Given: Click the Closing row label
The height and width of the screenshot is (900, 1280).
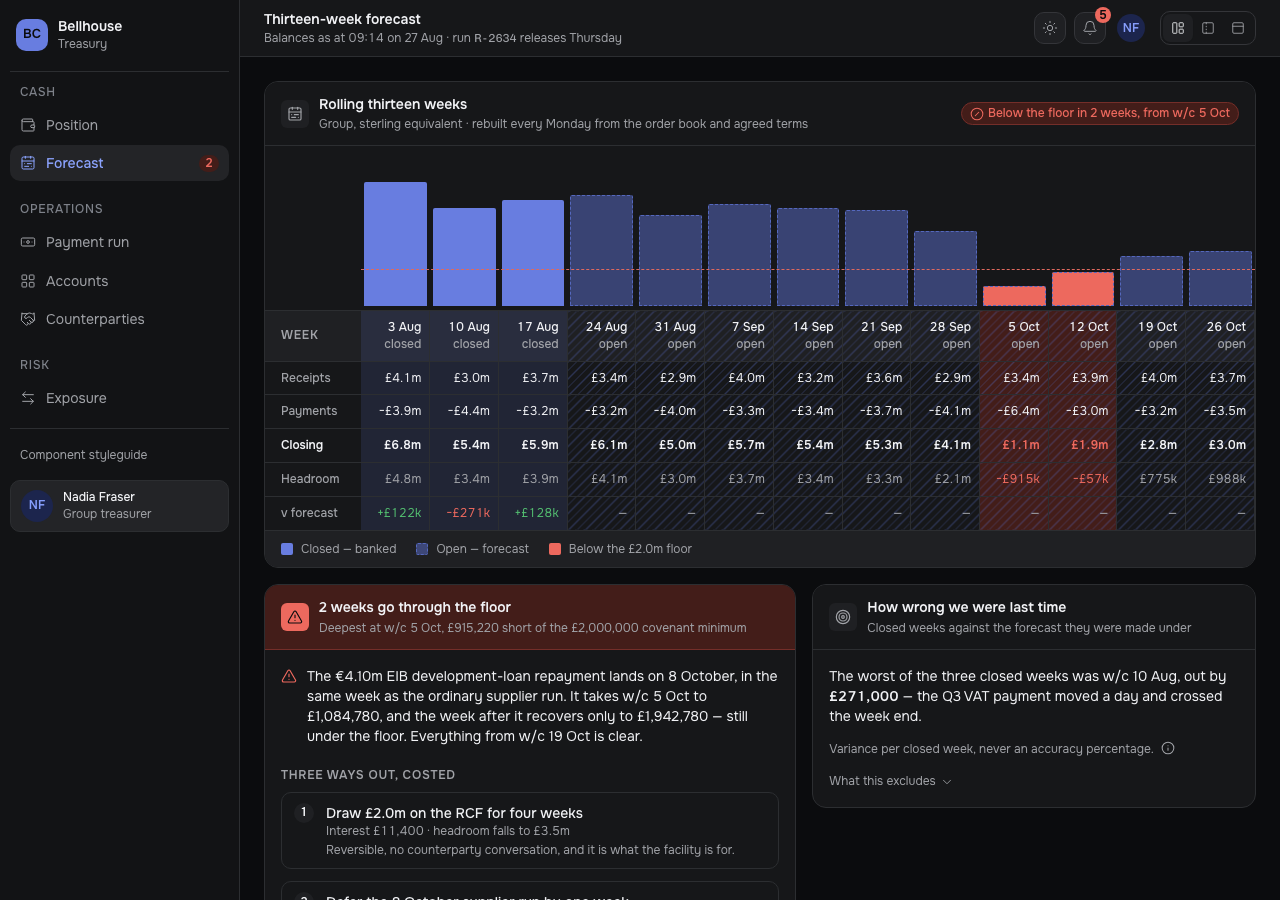Looking at the screenshot, I should tap(302, 445).
